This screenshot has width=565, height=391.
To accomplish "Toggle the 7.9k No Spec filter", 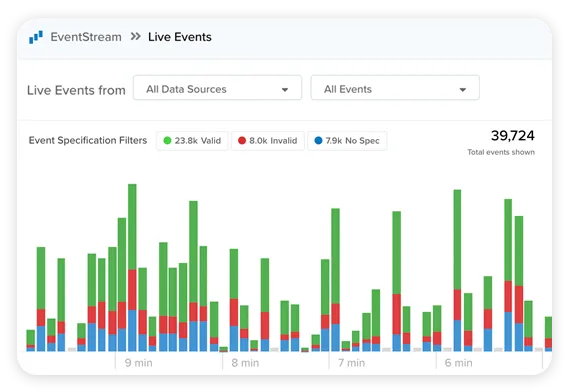I will [347, 141].
